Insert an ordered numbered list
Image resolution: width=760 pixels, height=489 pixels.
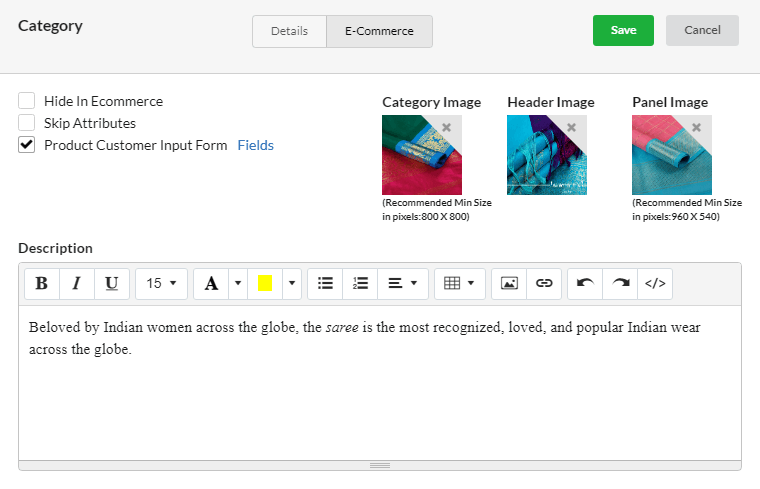tap(360, 284)
